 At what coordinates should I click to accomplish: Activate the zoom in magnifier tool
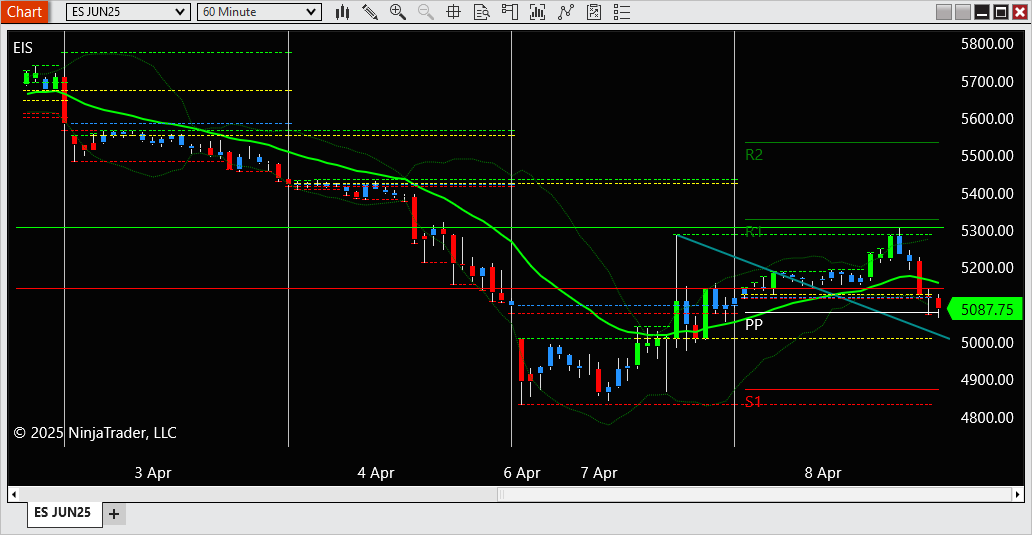coord(398,12)
